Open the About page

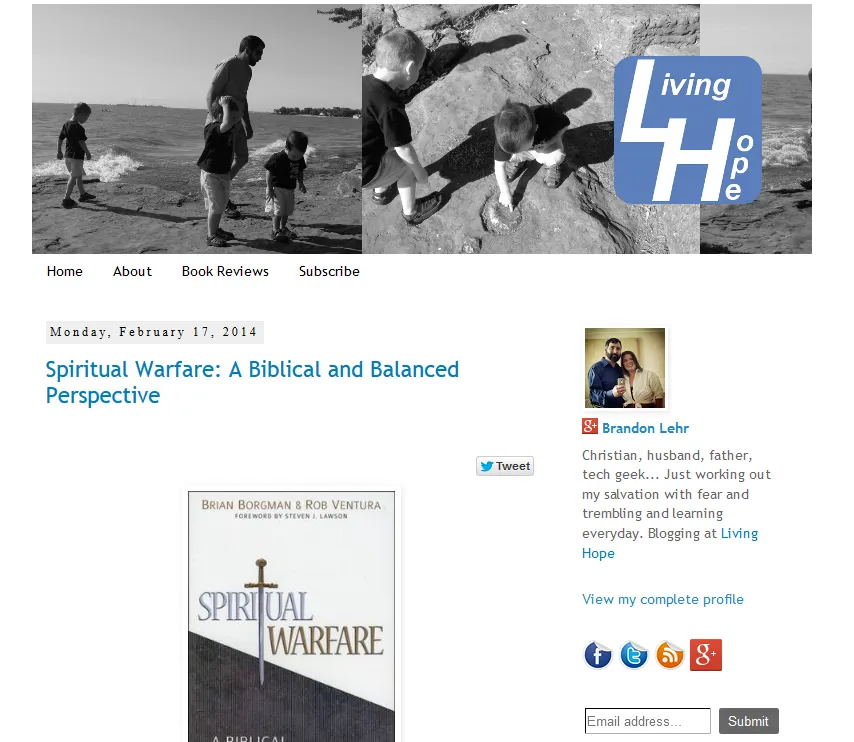tap(132, 271)
